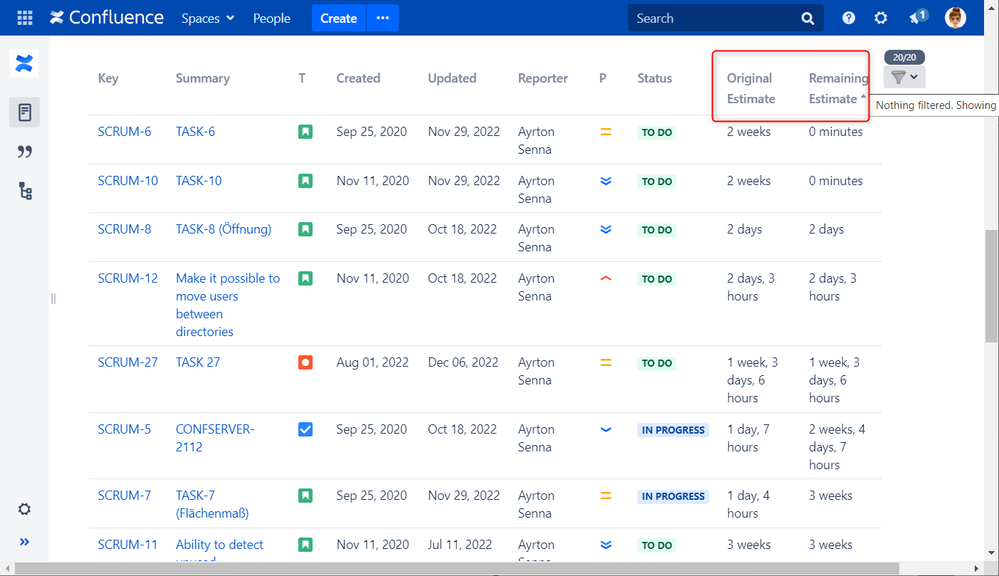
Task: Open the SCRUM-11 issue key link
Action: click(127, 545)
